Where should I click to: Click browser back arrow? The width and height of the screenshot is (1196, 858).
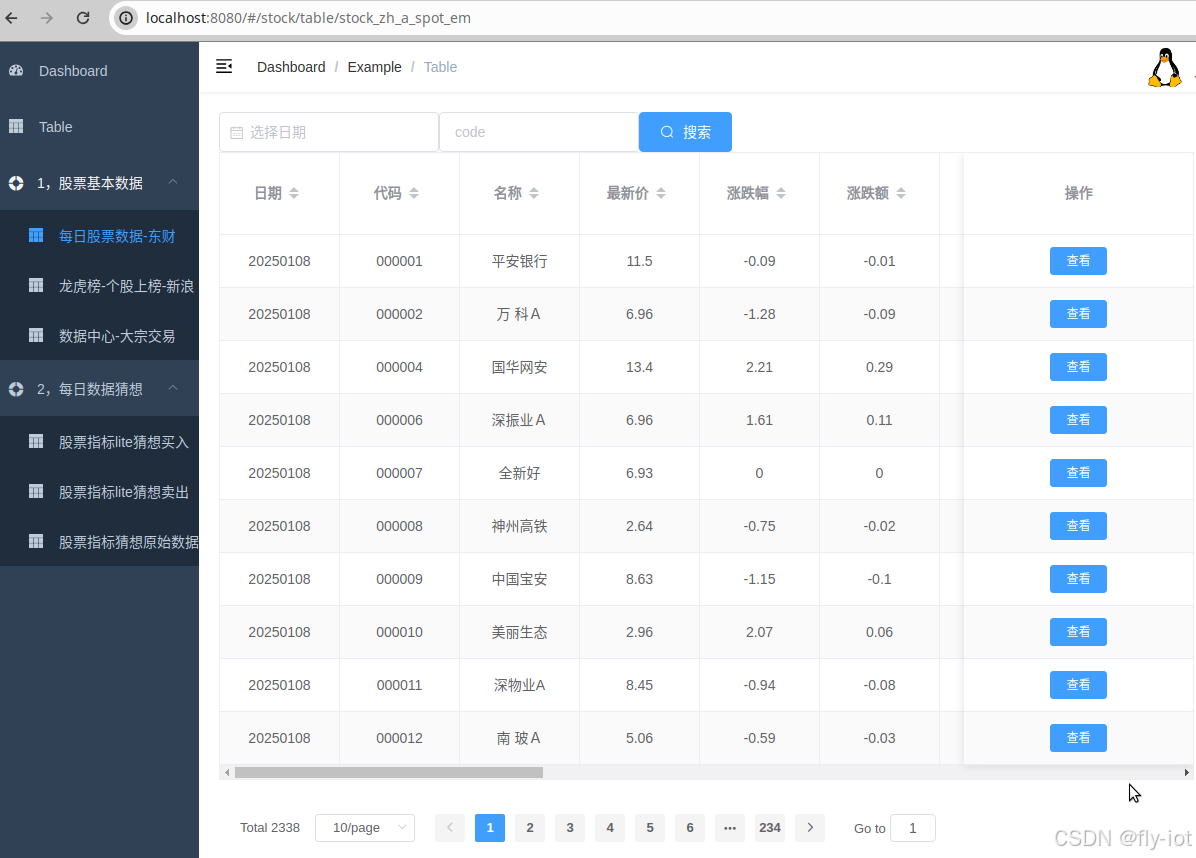(x=11, y=18)
